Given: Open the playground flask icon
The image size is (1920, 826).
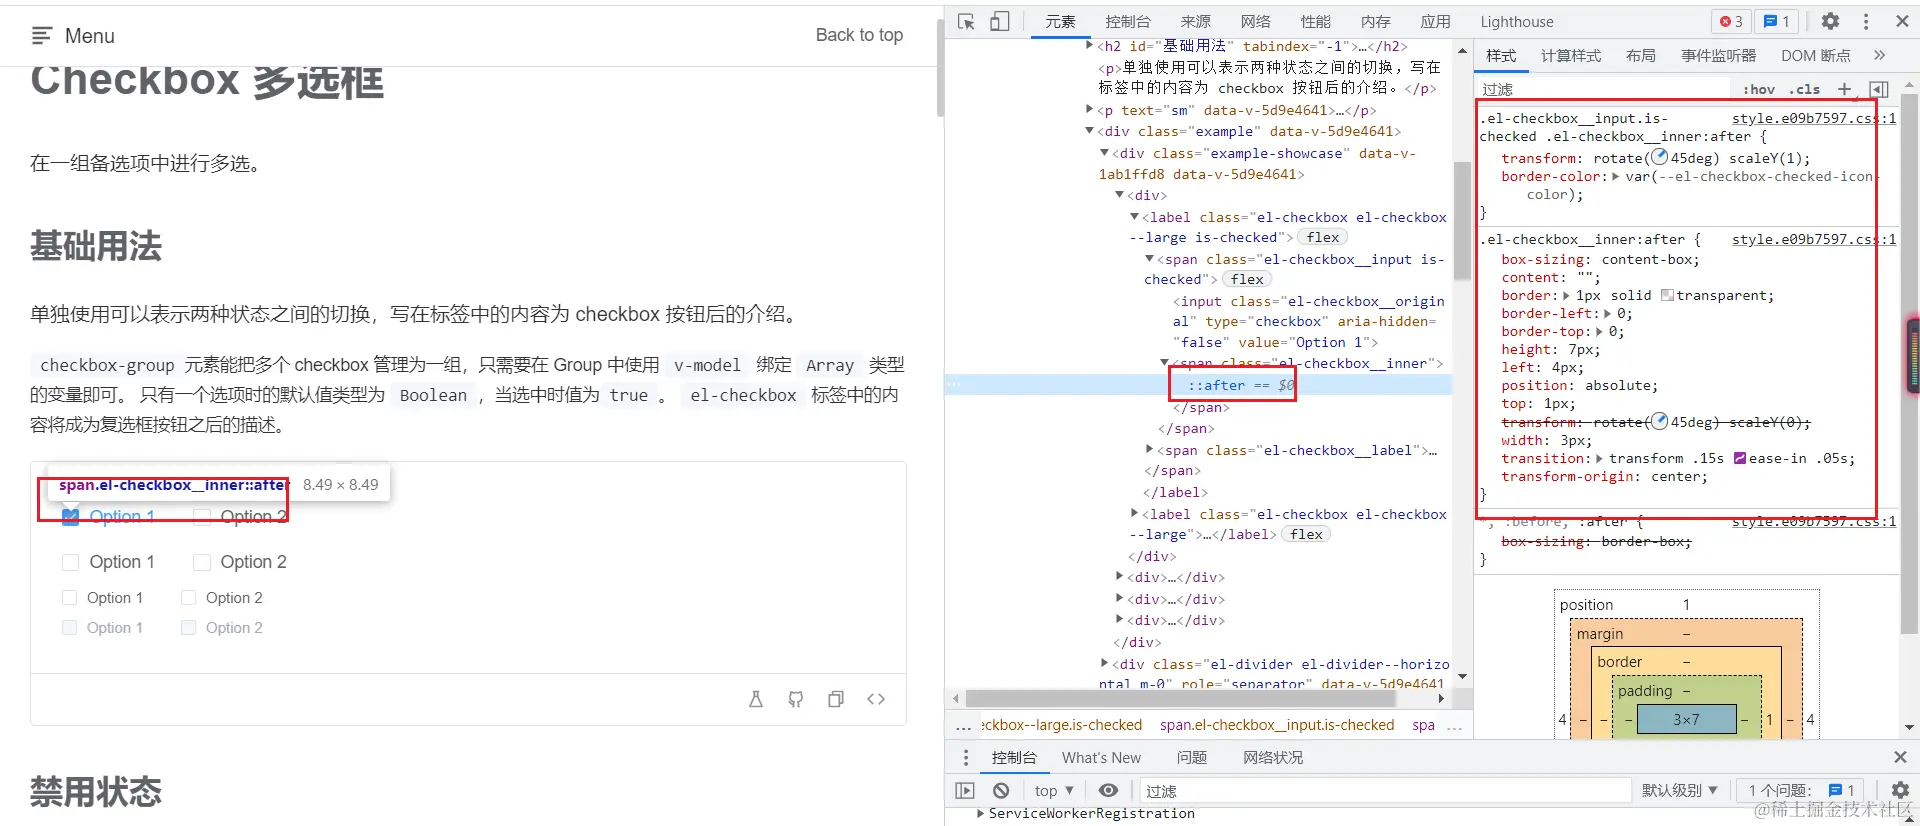Looking at the screenshot, I should click(x=756, y=699).
